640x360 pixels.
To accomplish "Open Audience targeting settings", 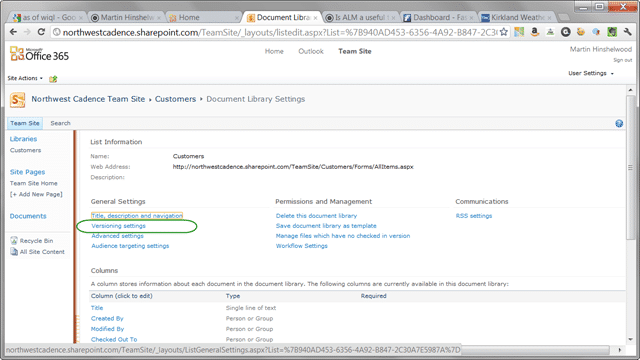I will click(x=130, y=246).
